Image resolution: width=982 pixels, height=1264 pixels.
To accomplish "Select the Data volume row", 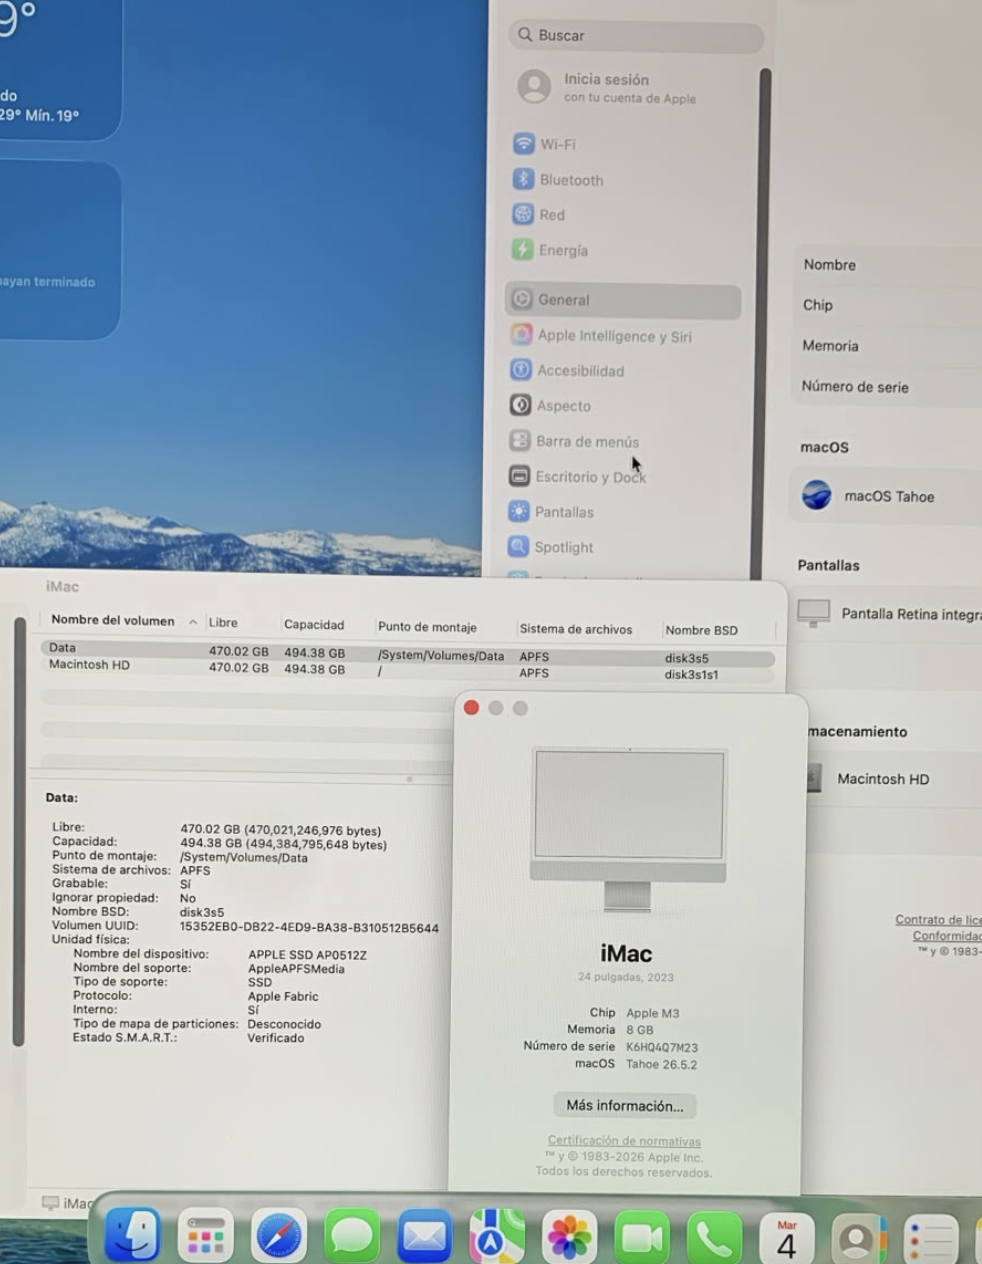I will pyautogui.click(x=408, y=653).
